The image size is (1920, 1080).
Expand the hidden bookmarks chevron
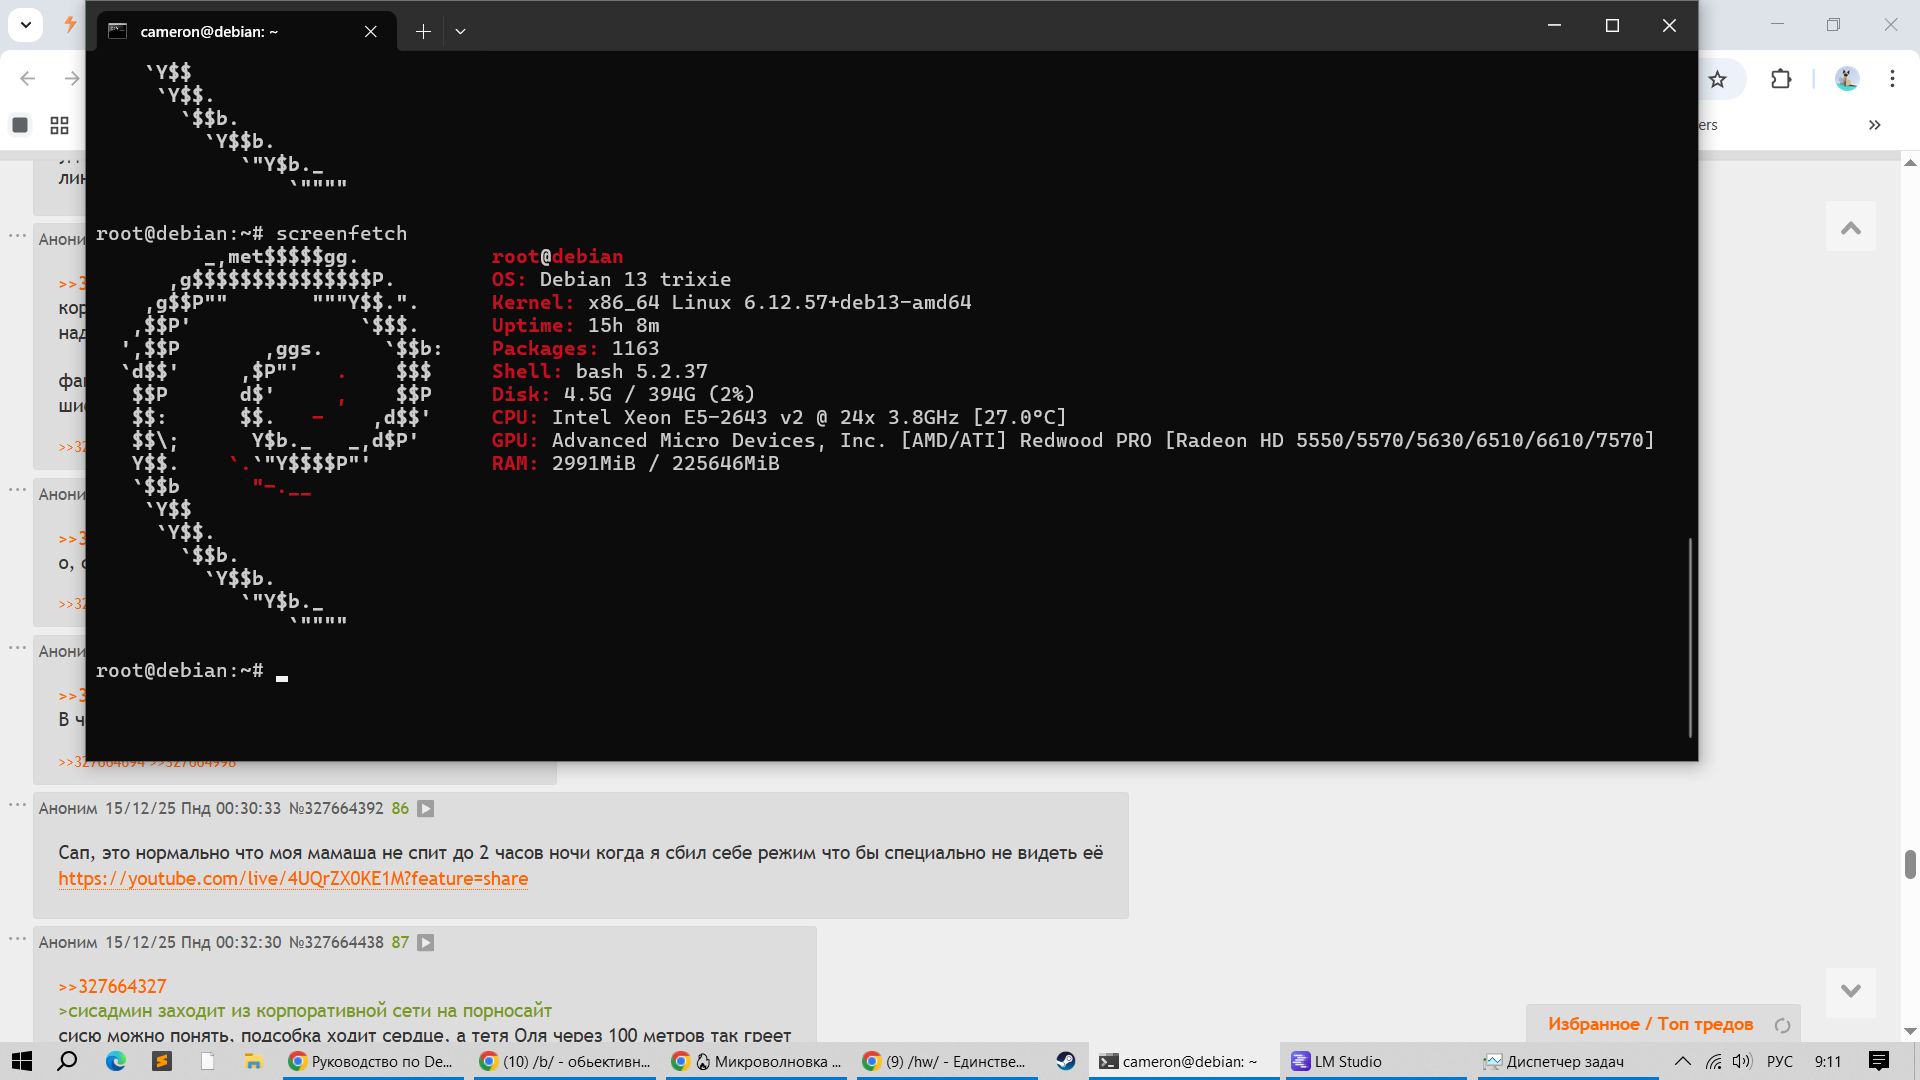[1874, 125]
